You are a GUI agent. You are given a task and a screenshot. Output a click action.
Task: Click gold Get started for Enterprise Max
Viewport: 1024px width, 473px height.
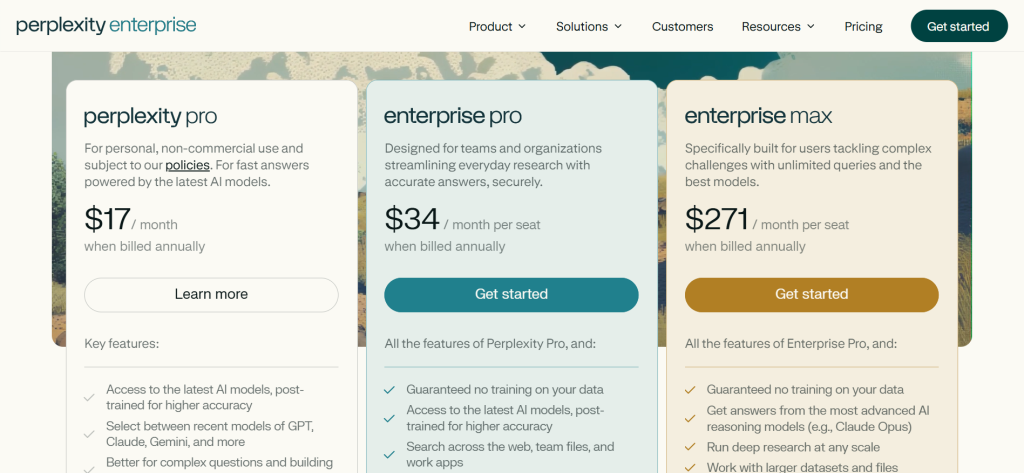[811, 294]
